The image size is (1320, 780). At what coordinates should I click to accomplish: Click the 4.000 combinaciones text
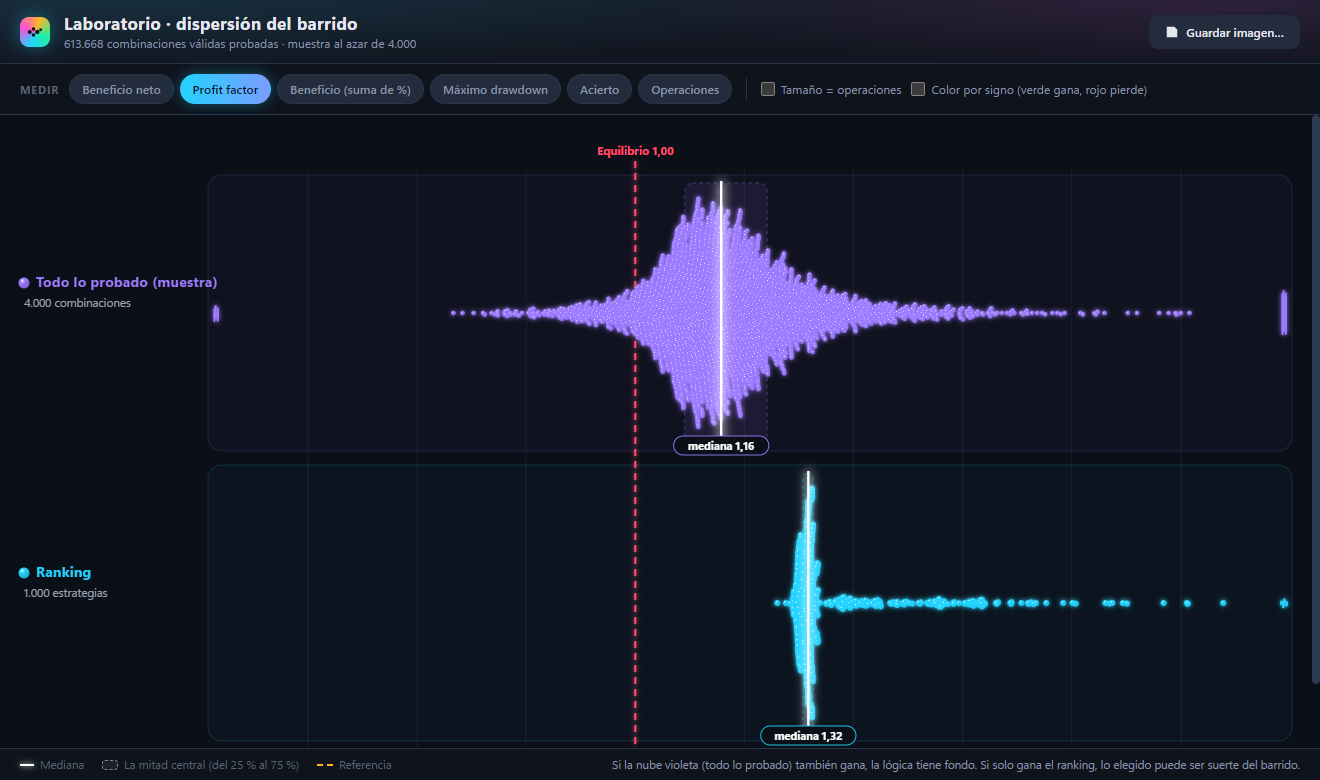(77, 303)
